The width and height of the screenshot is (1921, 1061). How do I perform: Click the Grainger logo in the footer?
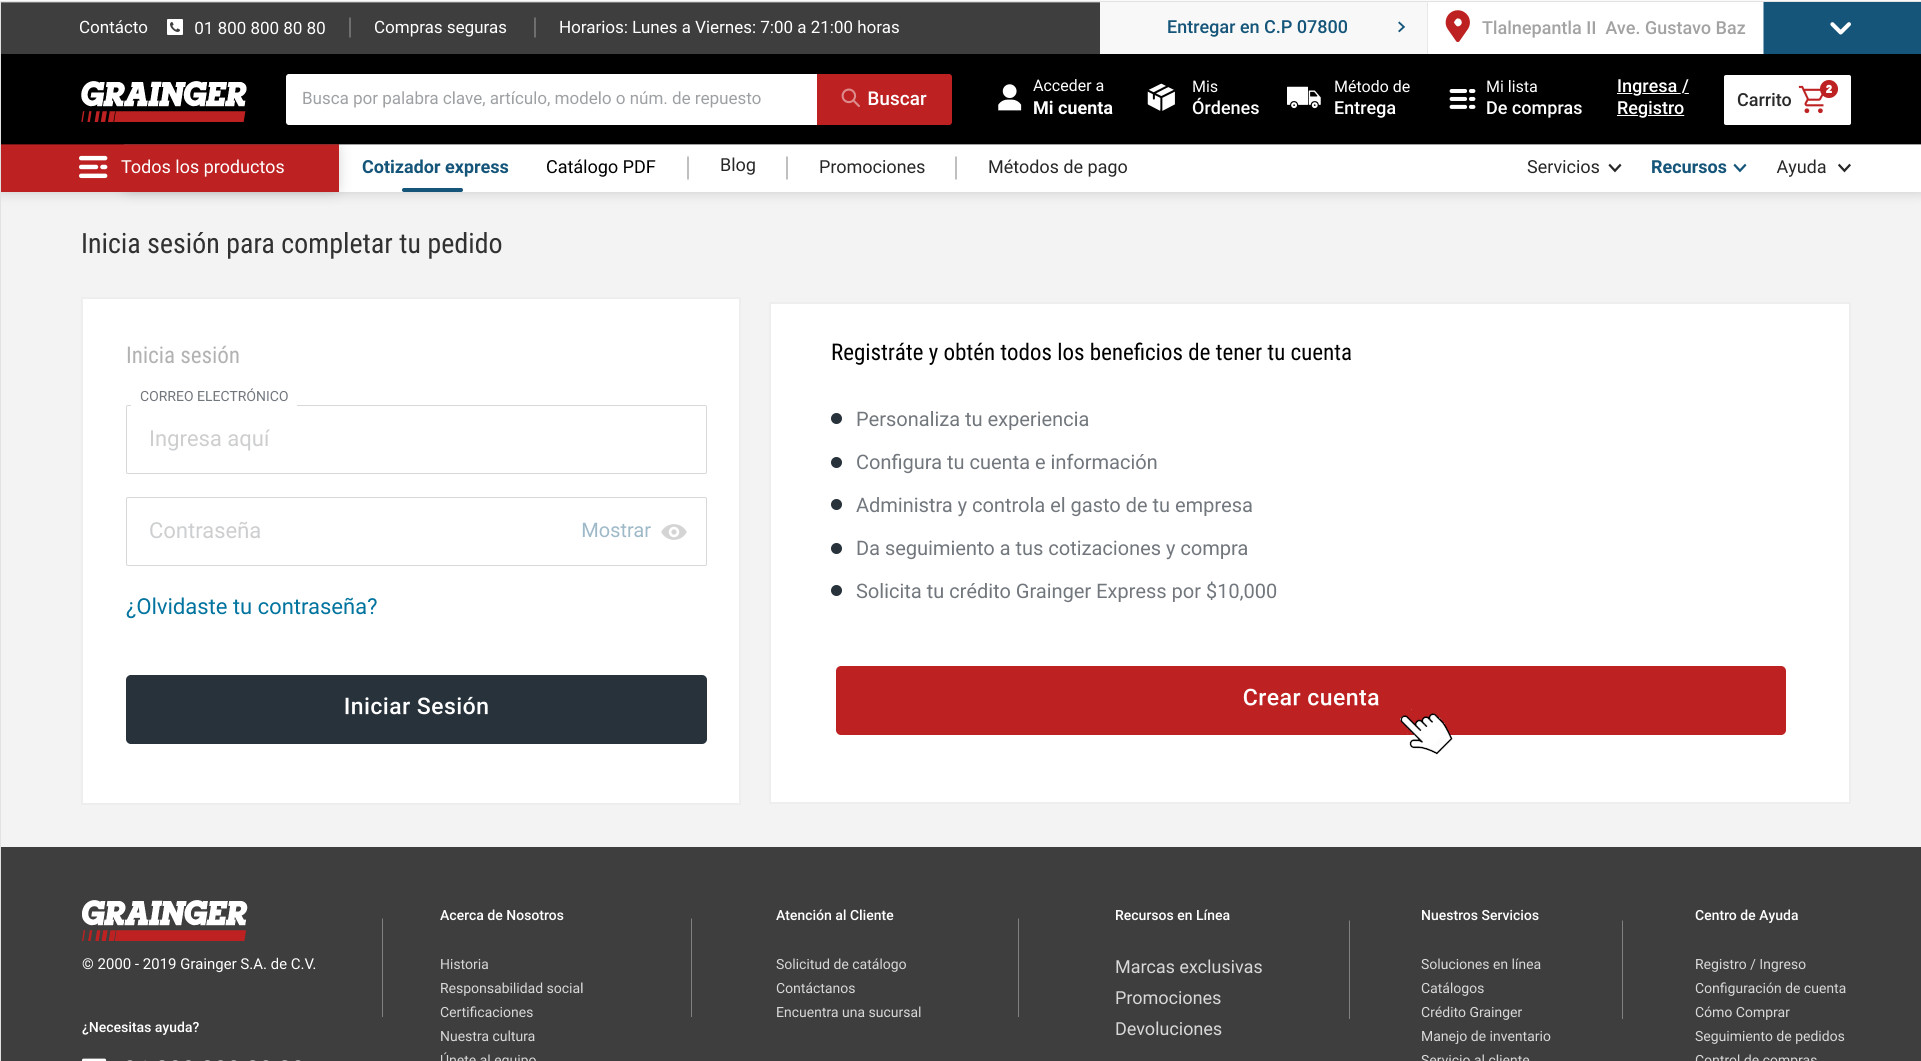164,920
